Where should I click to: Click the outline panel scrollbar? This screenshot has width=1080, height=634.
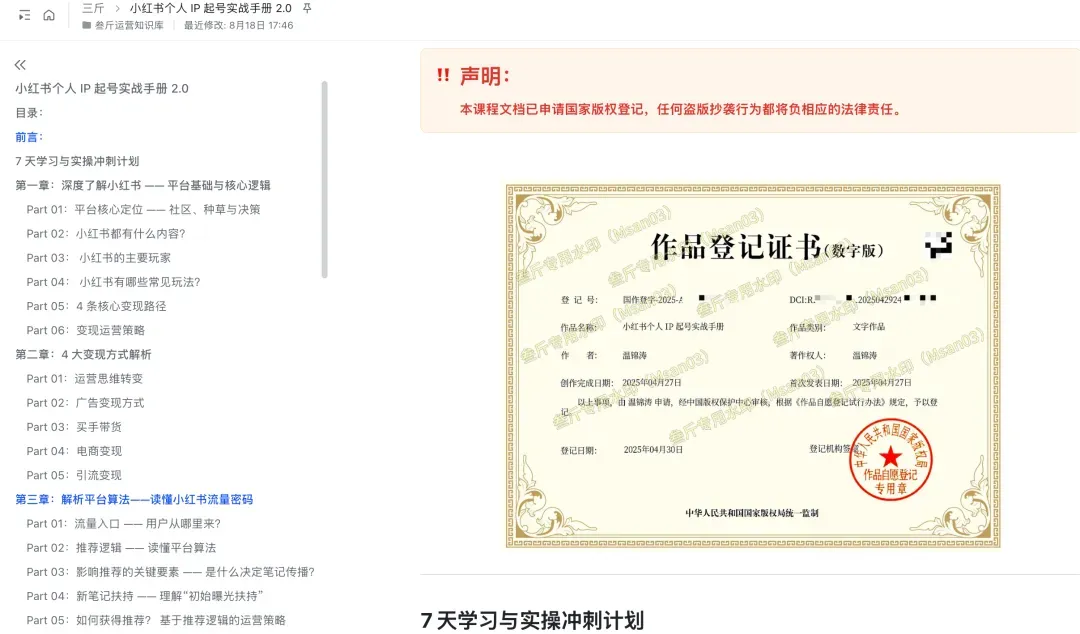[x=324, y=180]
